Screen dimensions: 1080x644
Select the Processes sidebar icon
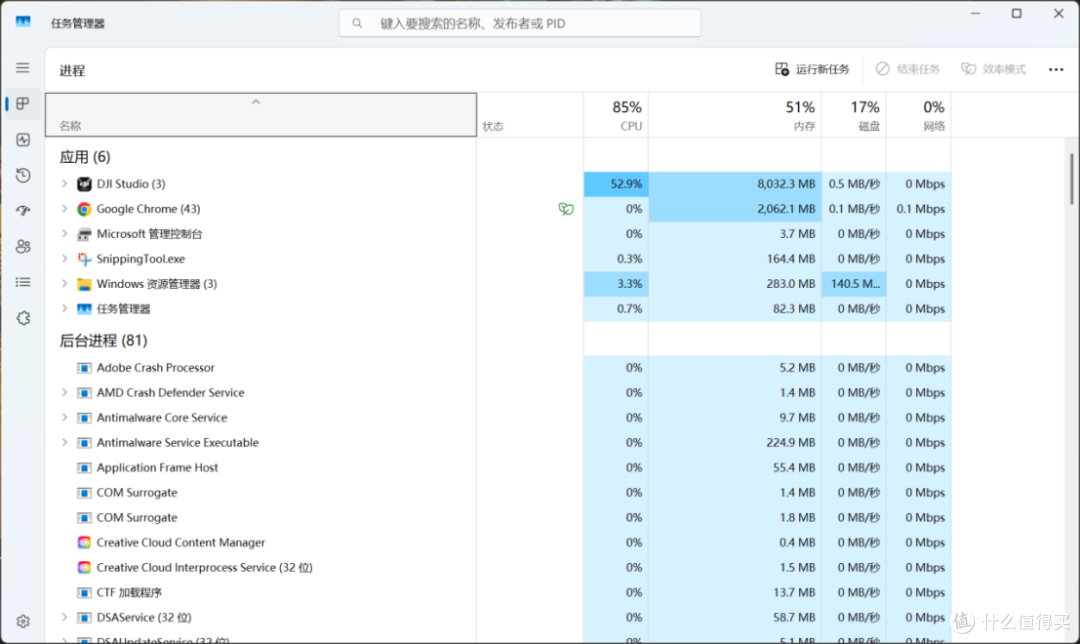pos(23,103)
